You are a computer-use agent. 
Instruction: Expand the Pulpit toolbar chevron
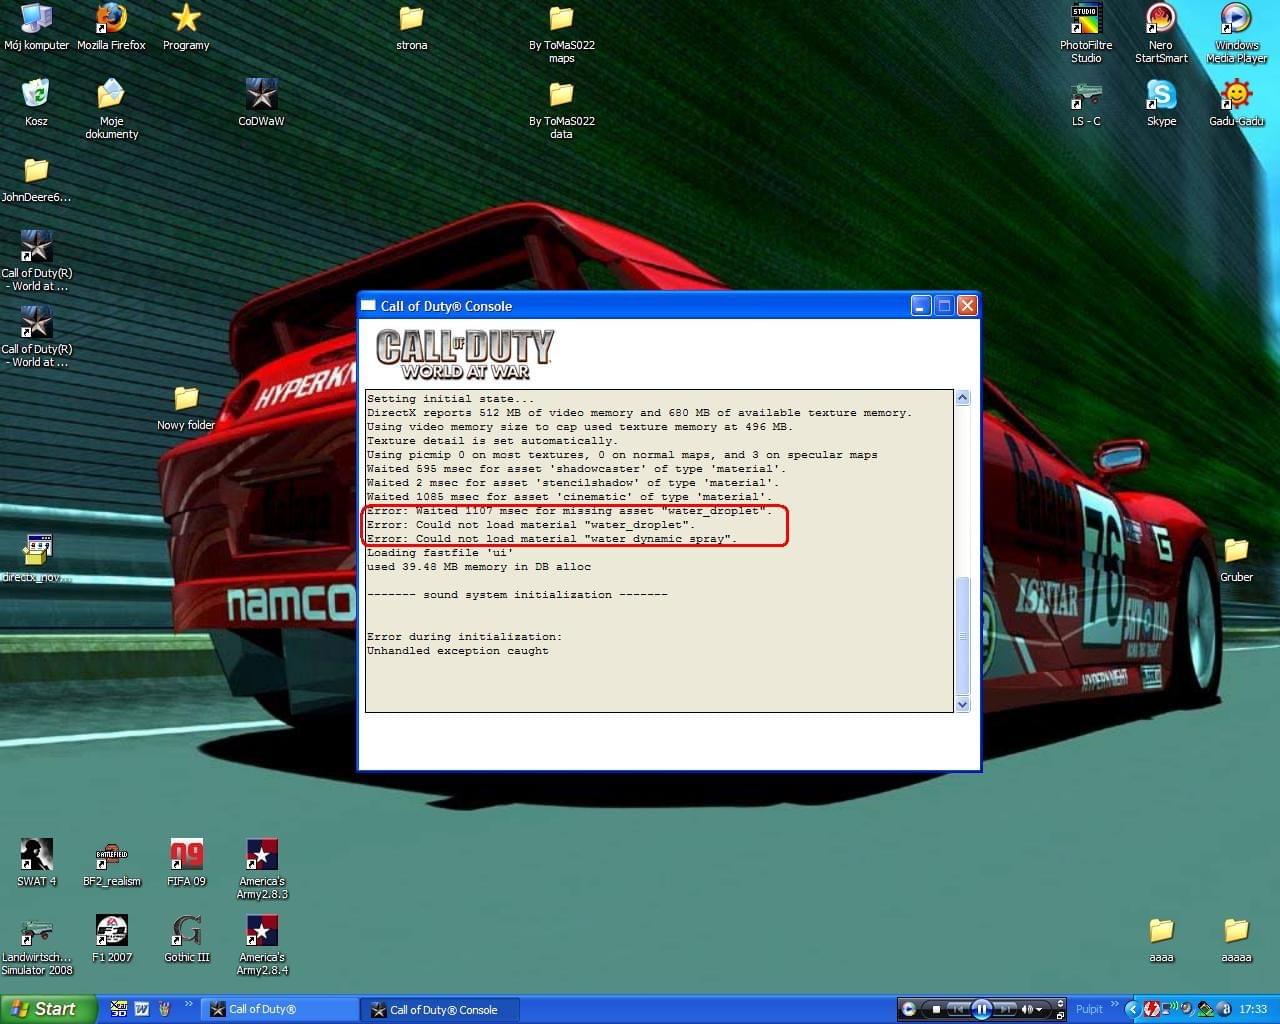[1114, 1005]
